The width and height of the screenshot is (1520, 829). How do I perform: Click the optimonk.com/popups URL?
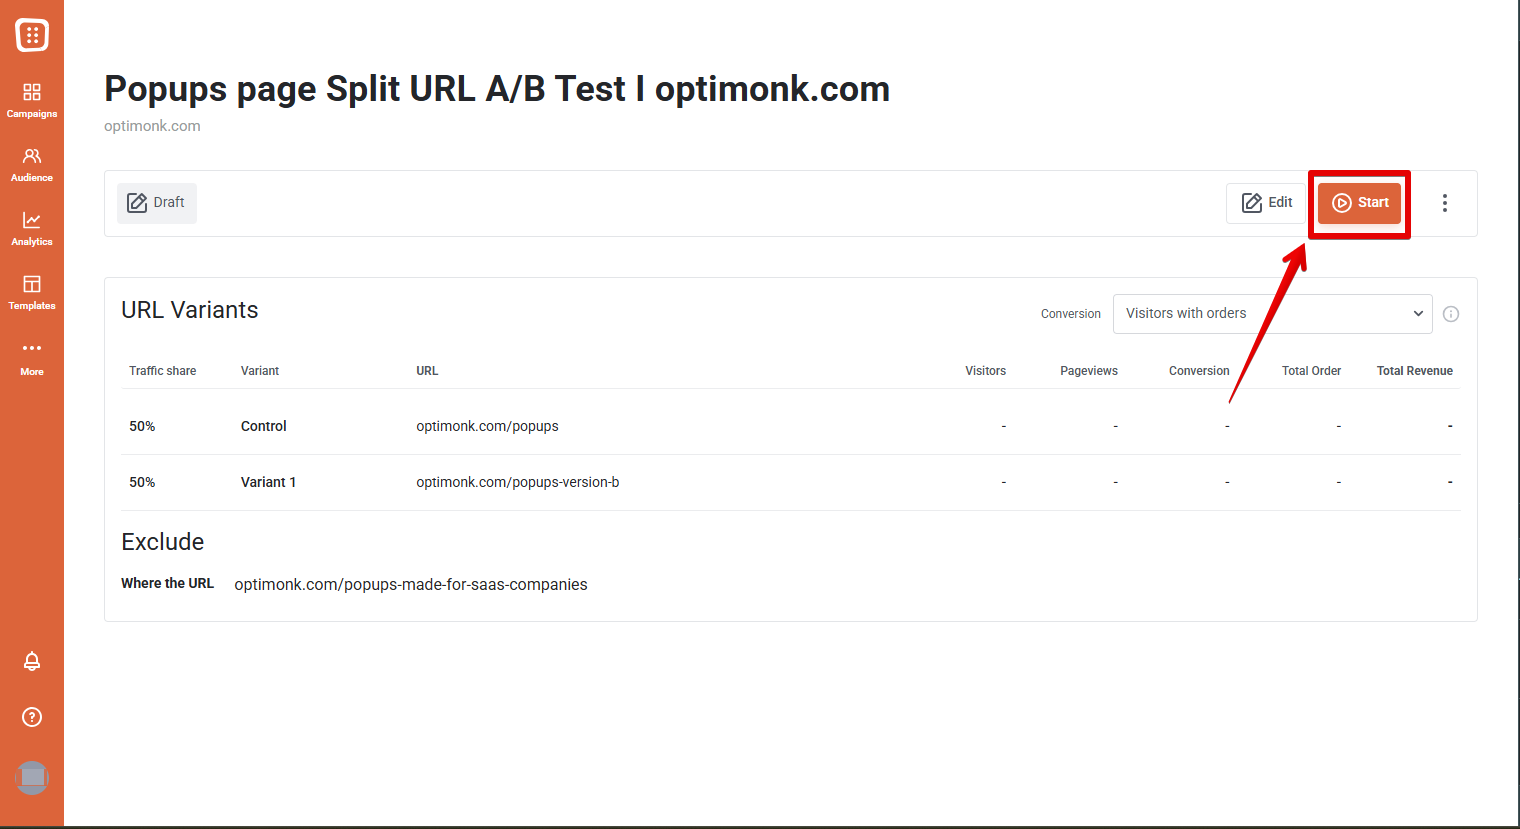487,426
